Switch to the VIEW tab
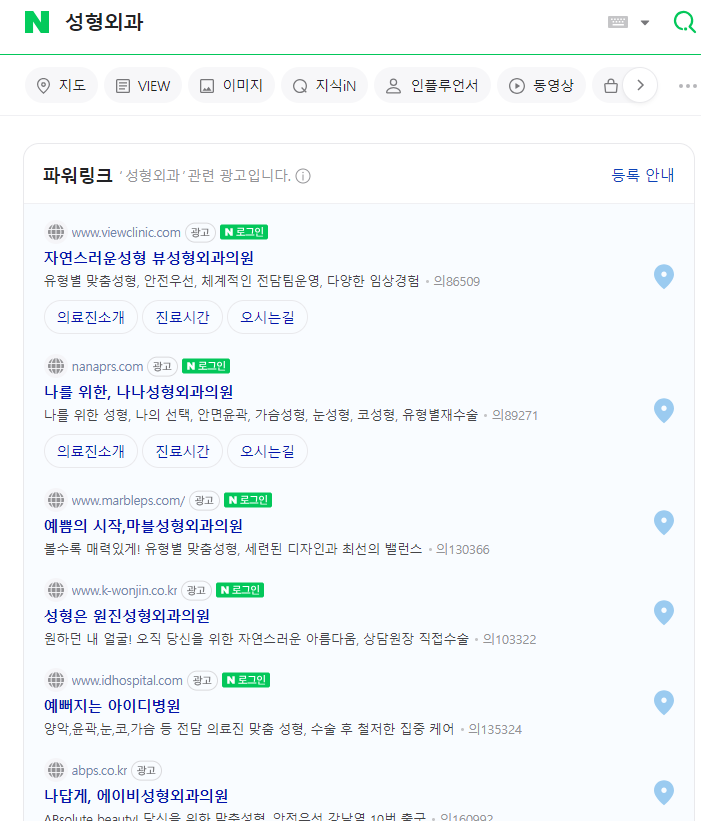 [143, 85]
